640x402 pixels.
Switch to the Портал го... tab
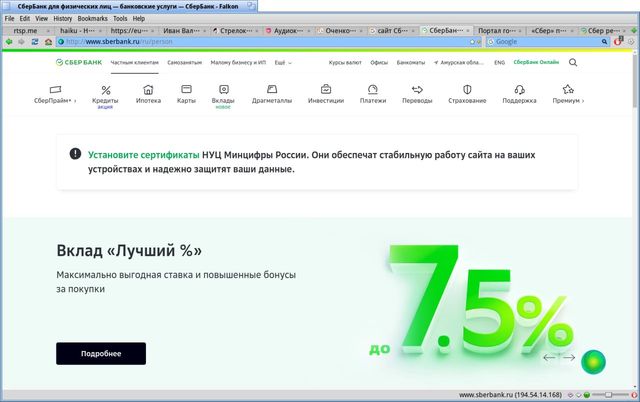click(499, 31)
